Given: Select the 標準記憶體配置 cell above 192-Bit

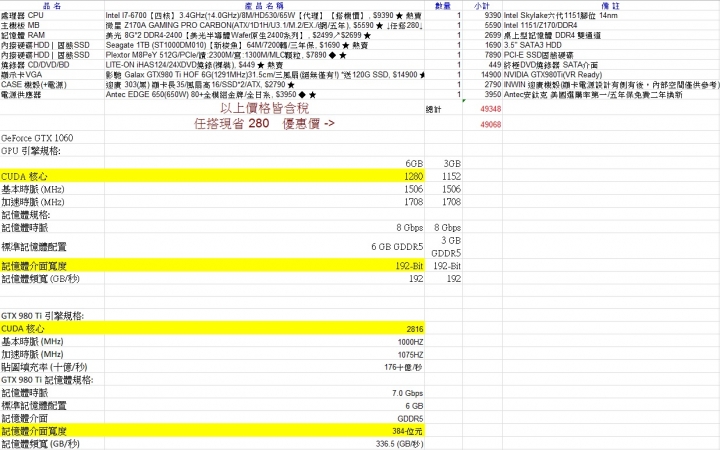Looking at the screenshot, I should point(52,247).
